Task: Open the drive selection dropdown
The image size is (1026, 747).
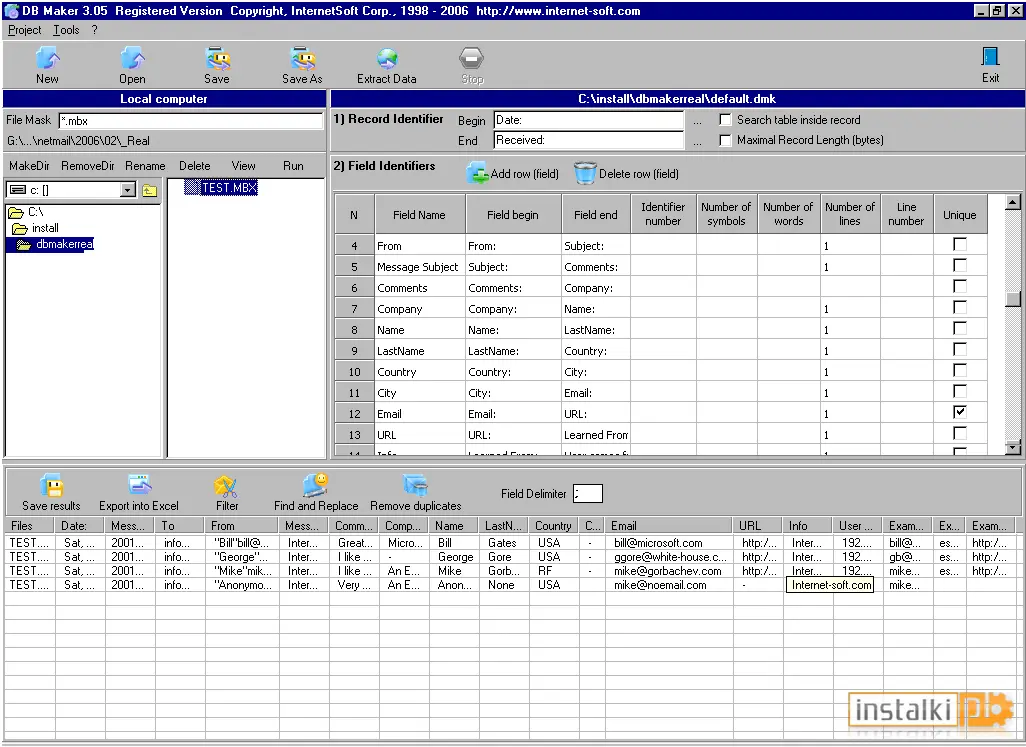Action: point(128,190)
